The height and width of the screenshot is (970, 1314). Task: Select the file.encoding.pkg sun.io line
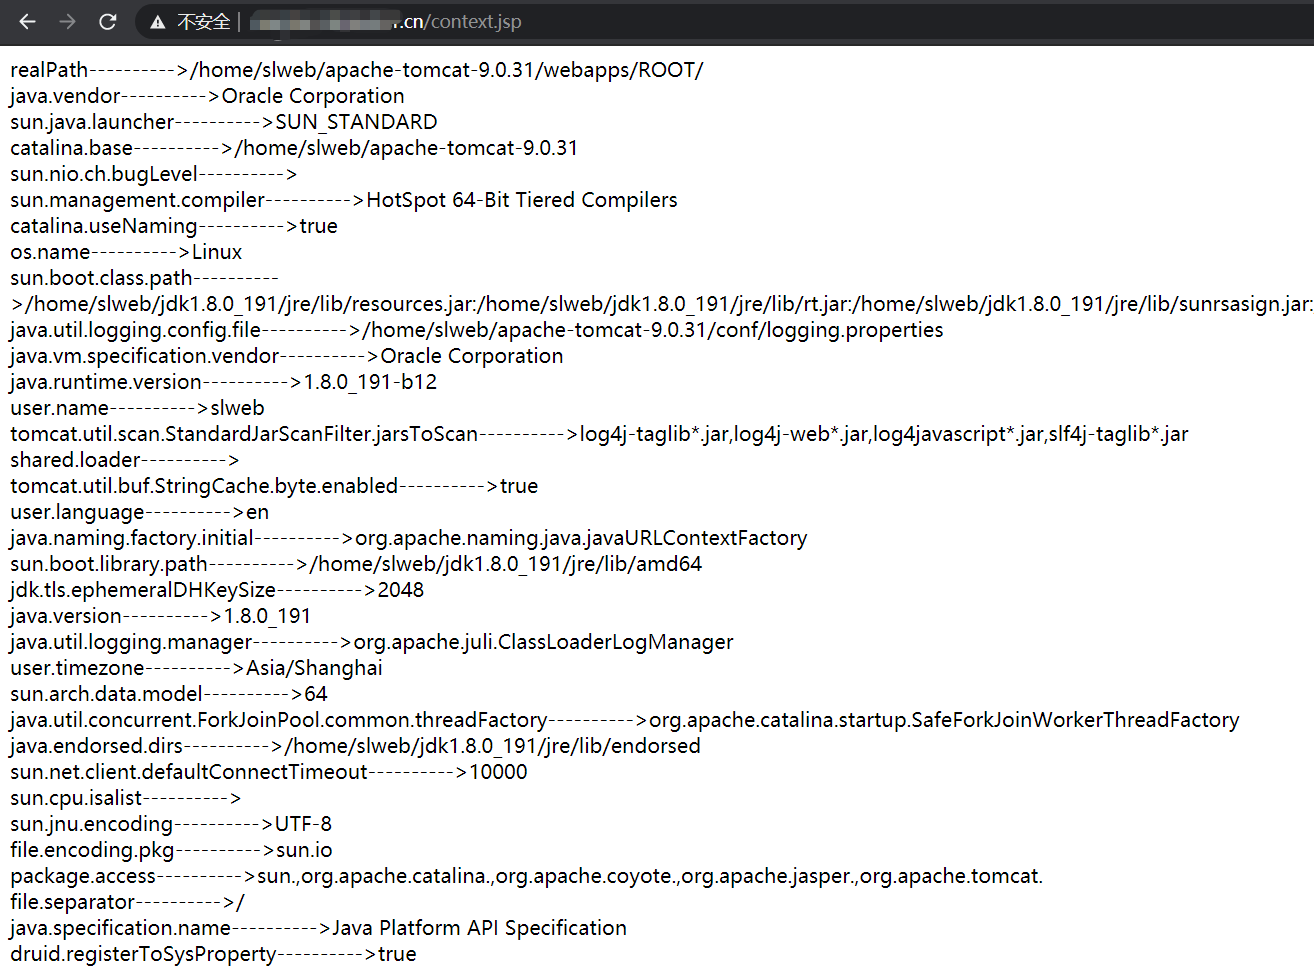(x=172, y=850)
